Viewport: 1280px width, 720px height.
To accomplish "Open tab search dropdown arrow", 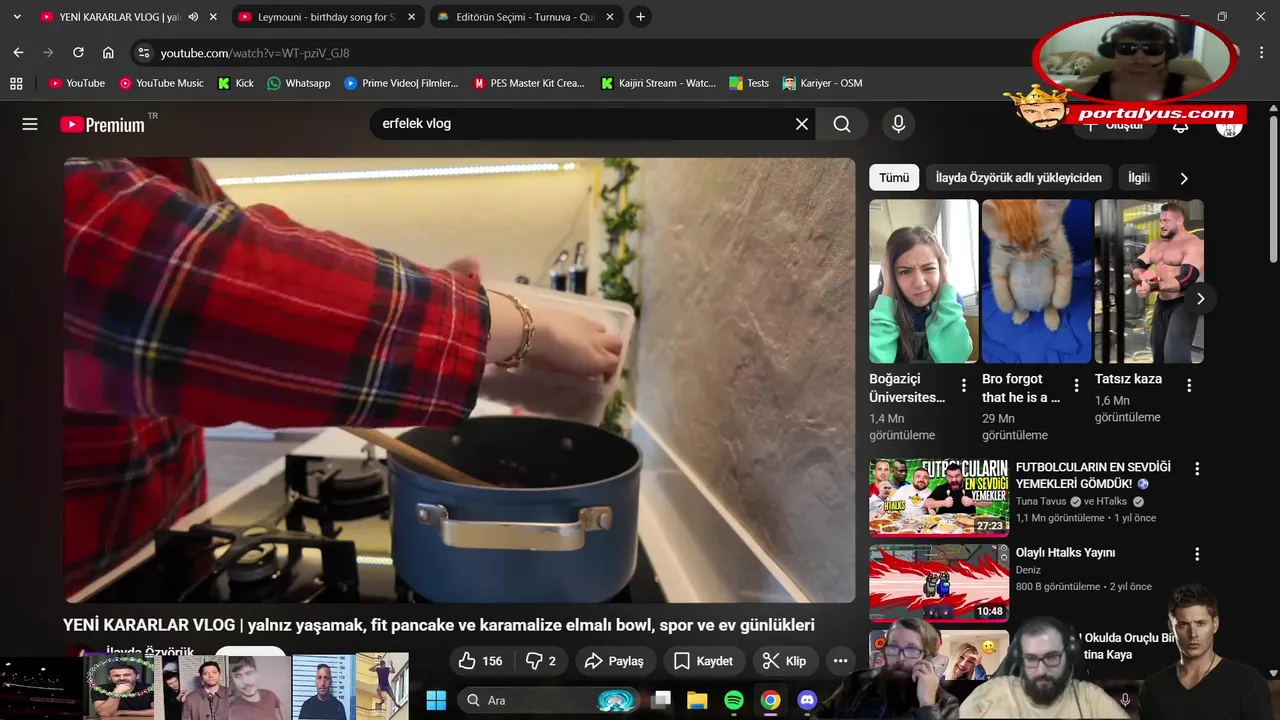I will (17, 17).
